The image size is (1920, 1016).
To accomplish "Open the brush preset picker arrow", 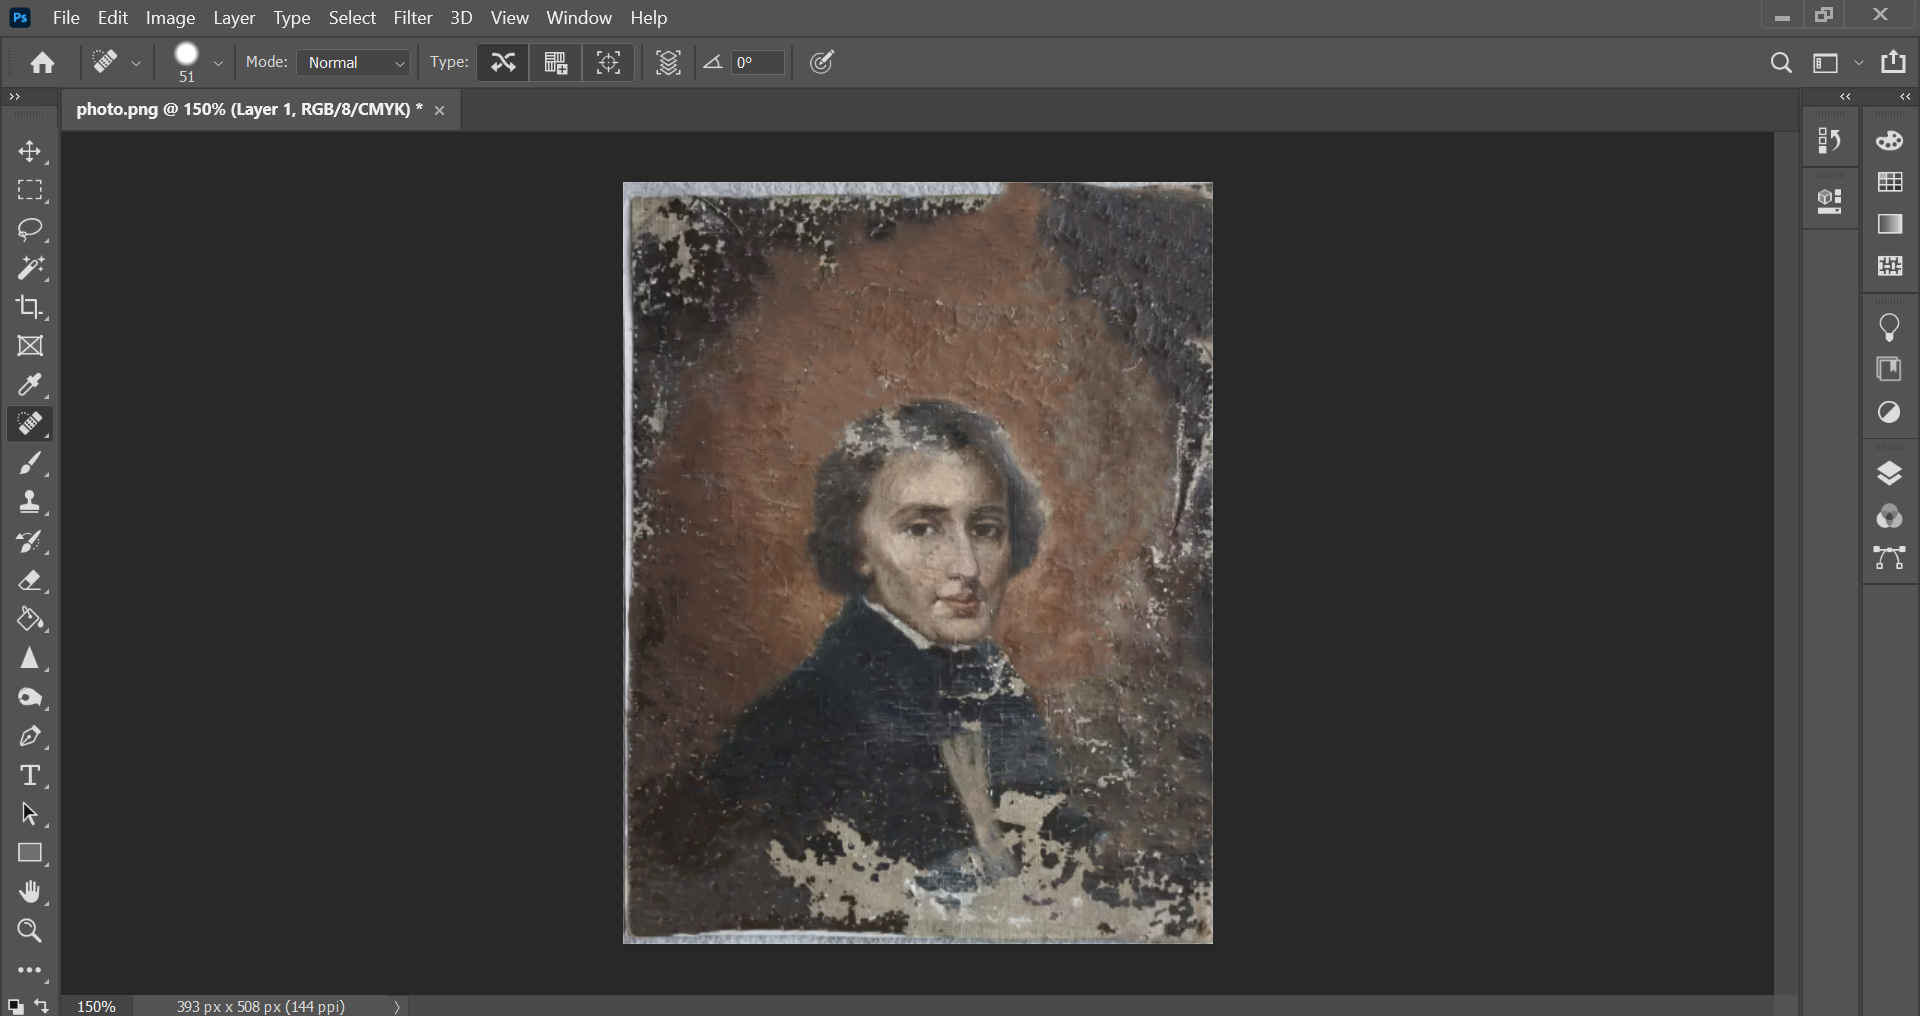I will pyautogui.click(x=218, y=63).
